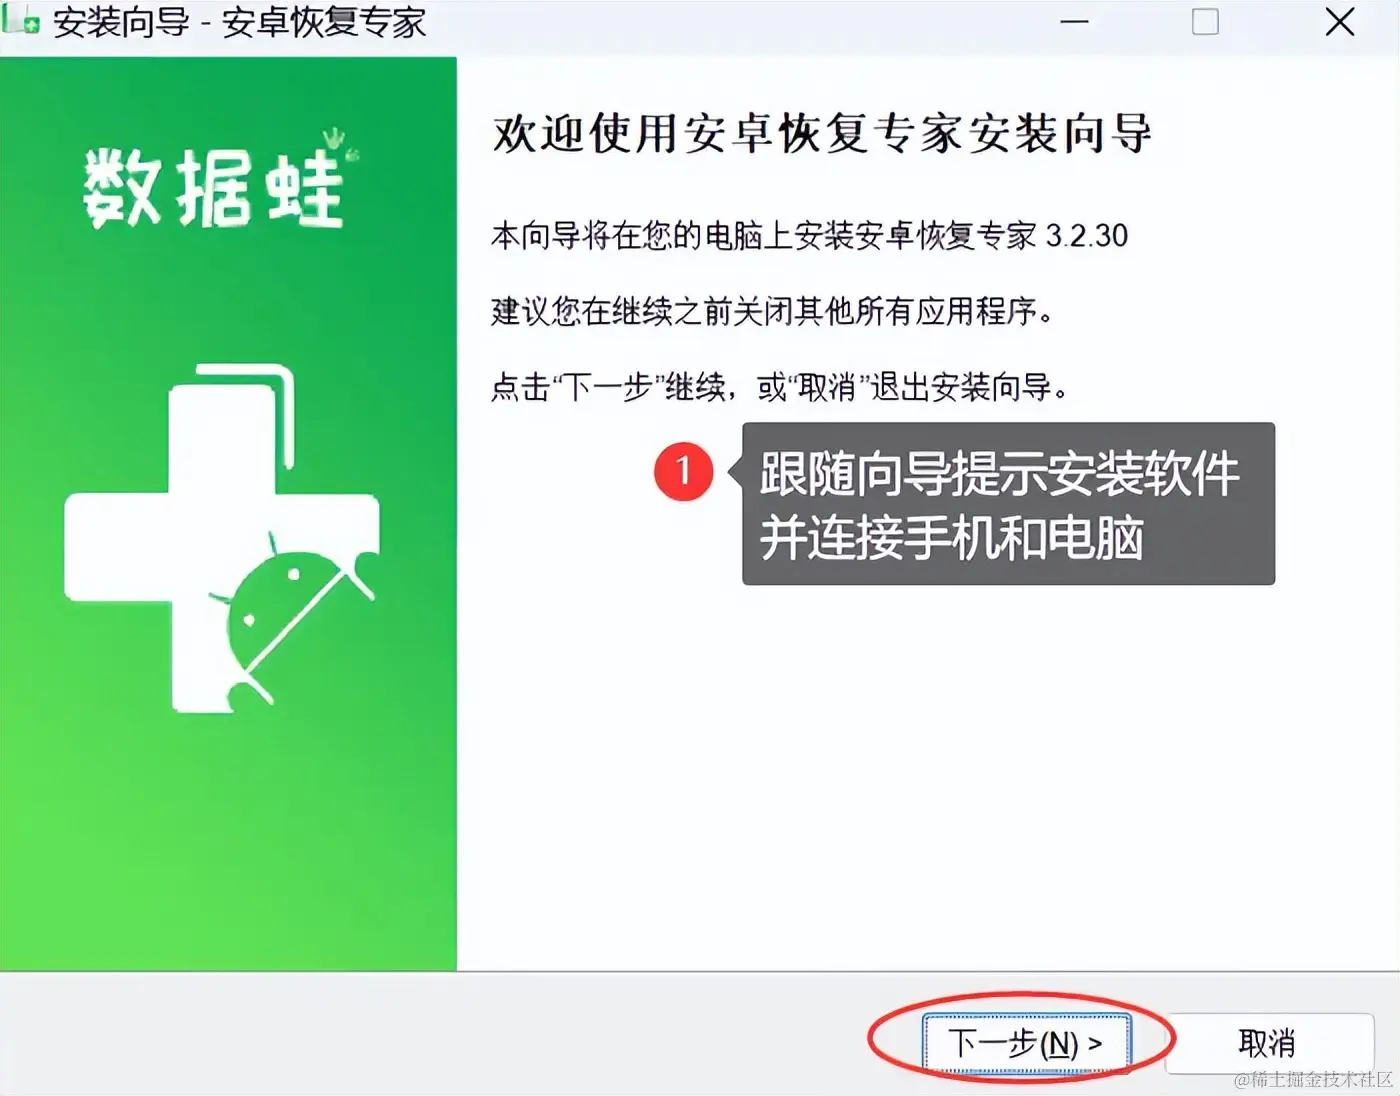Maximize the installer window
The height and width of the screenshot is (1096, 1400).
coord(1205,21)
